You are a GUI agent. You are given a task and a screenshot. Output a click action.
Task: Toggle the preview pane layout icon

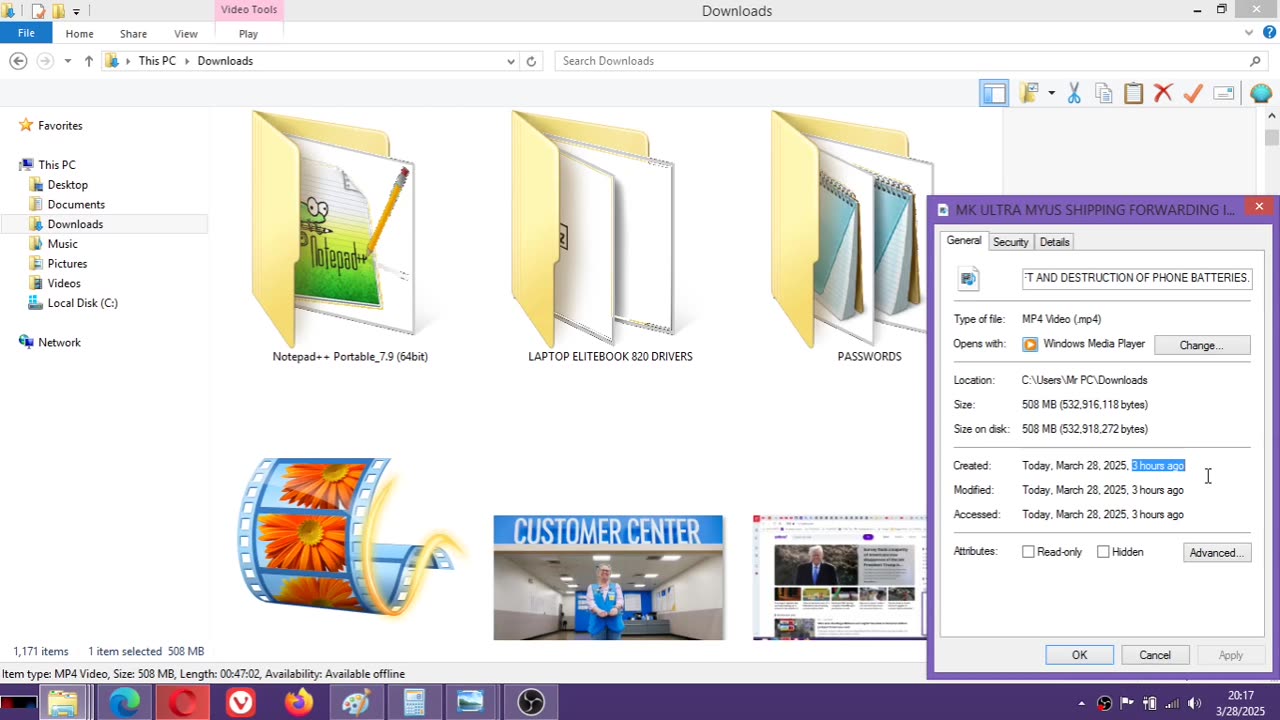(994, 94)
